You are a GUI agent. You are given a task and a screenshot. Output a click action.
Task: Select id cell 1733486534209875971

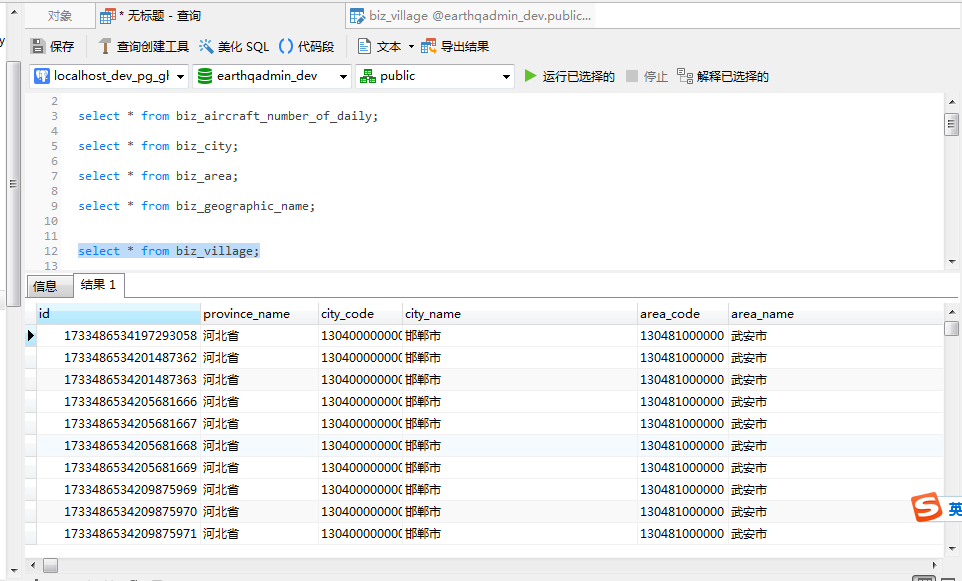118,534
